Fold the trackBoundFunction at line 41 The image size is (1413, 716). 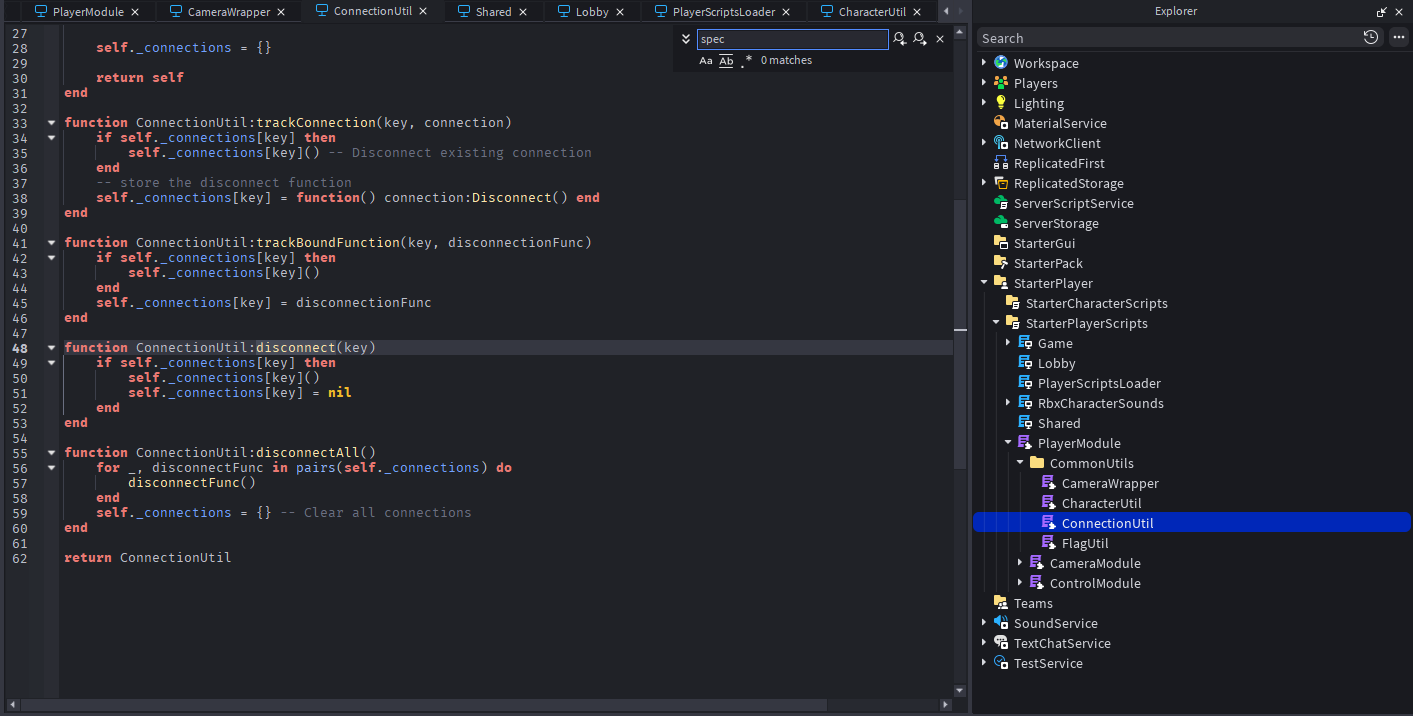[x=51, y=242]
